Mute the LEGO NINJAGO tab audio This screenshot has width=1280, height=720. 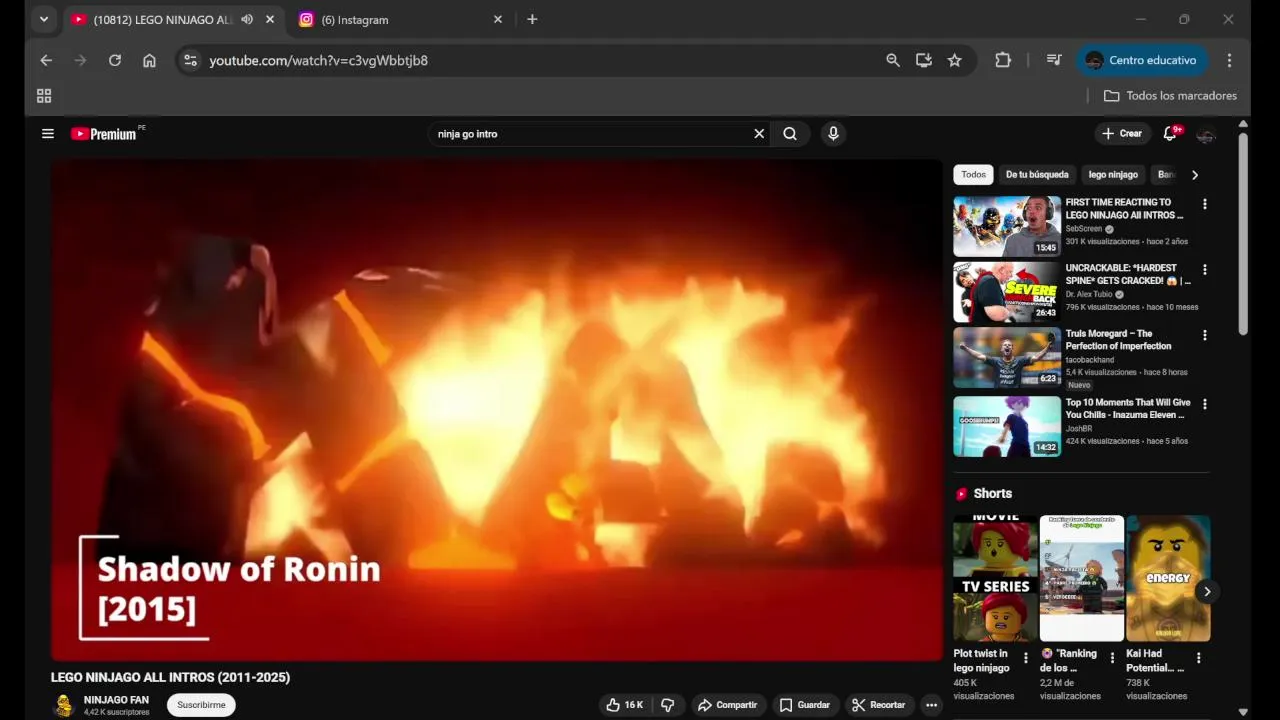pyautogui.click(x=247, y=19)
